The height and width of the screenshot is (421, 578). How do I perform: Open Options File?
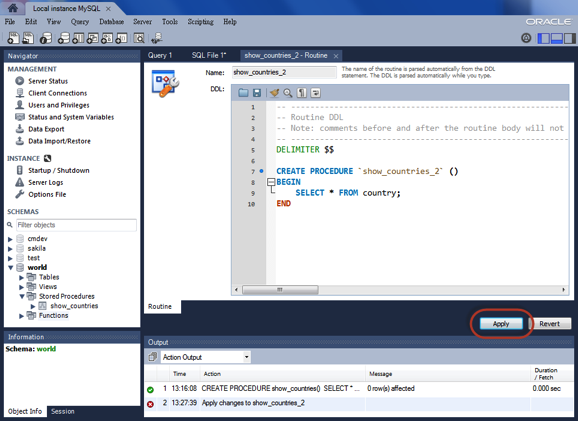click(x=41, y=194)
